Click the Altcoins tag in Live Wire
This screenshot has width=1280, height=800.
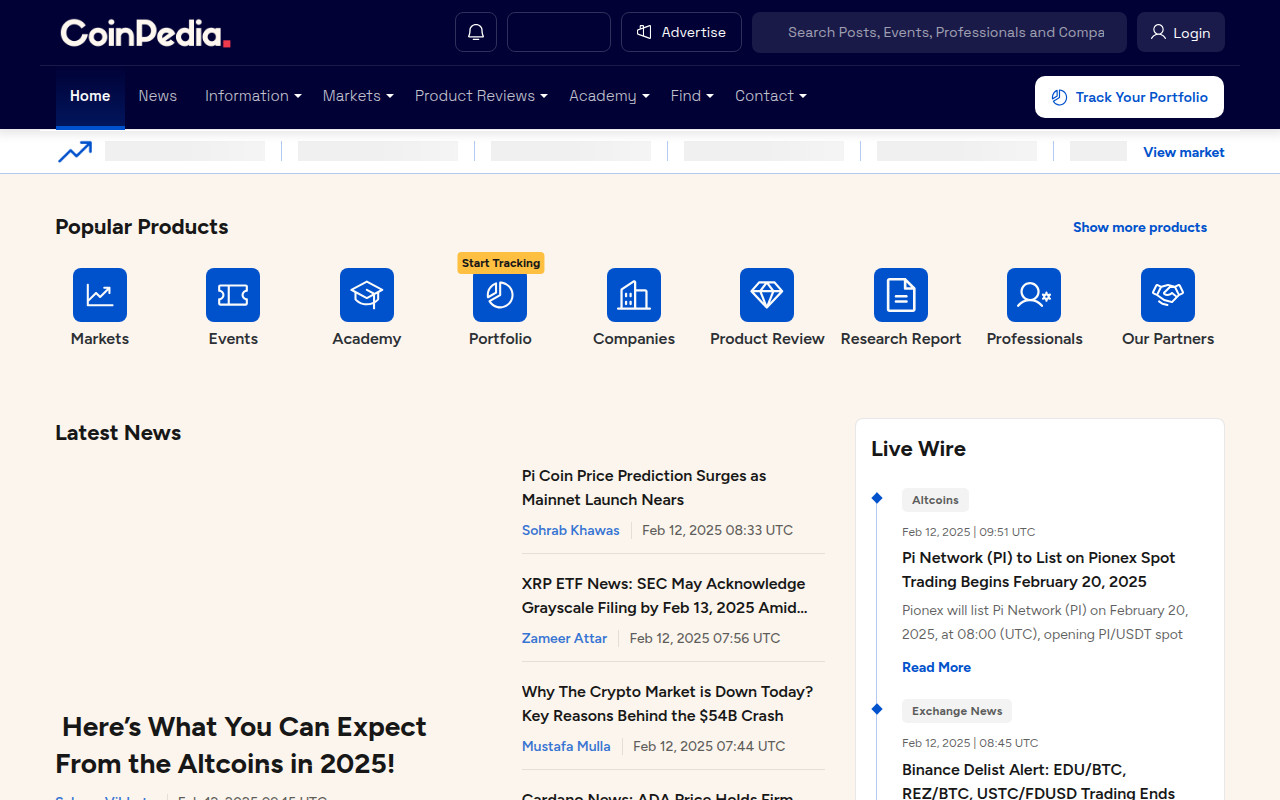935,500
